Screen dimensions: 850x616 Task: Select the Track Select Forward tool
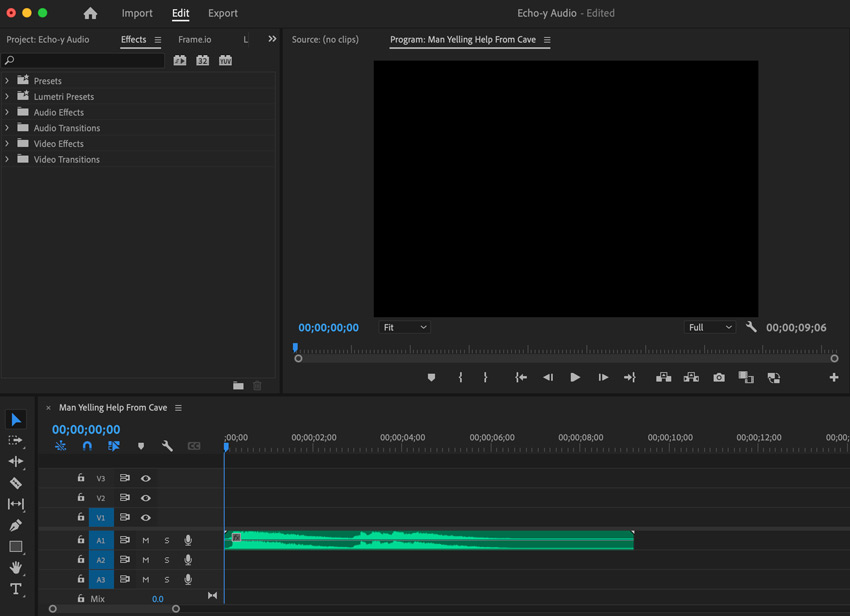pyautogui.click(x=16, y=440)
